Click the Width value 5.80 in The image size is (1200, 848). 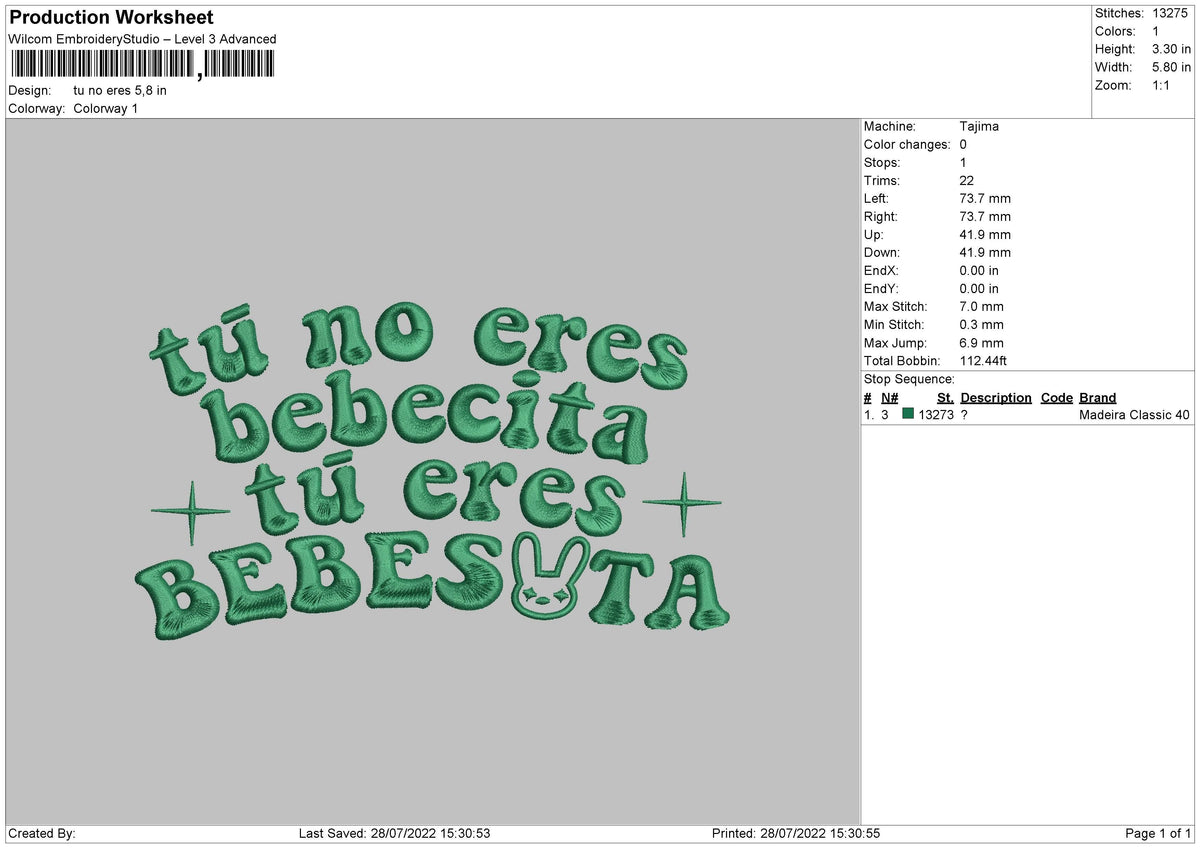tap(1171, 67)
